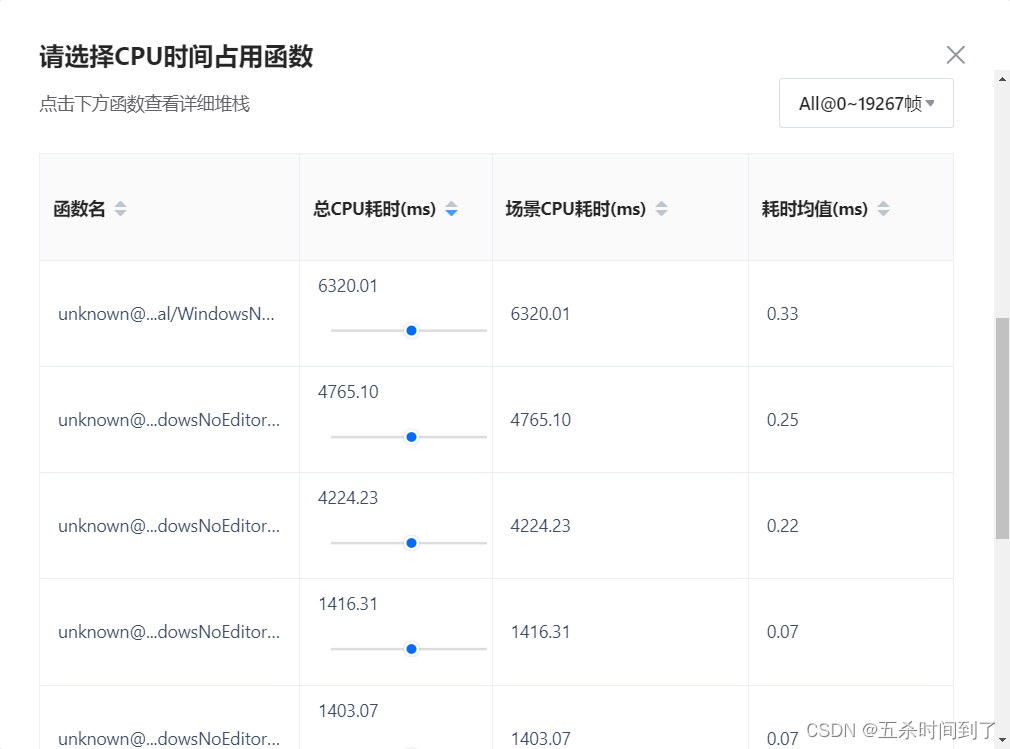Click the slider handle in the 4765.10 row
This screenshot has width=1010, height=749.
click(x=410, y=436)
